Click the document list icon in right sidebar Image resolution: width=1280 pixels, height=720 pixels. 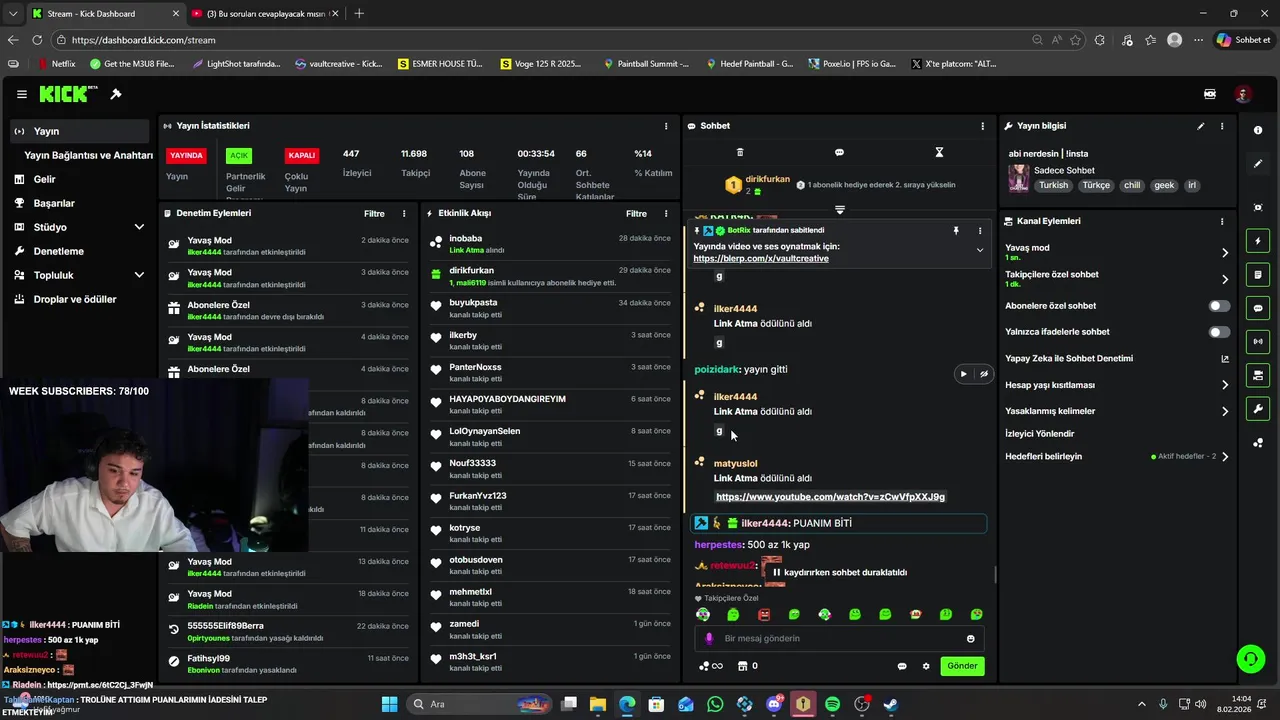[x=1258, y=275]
